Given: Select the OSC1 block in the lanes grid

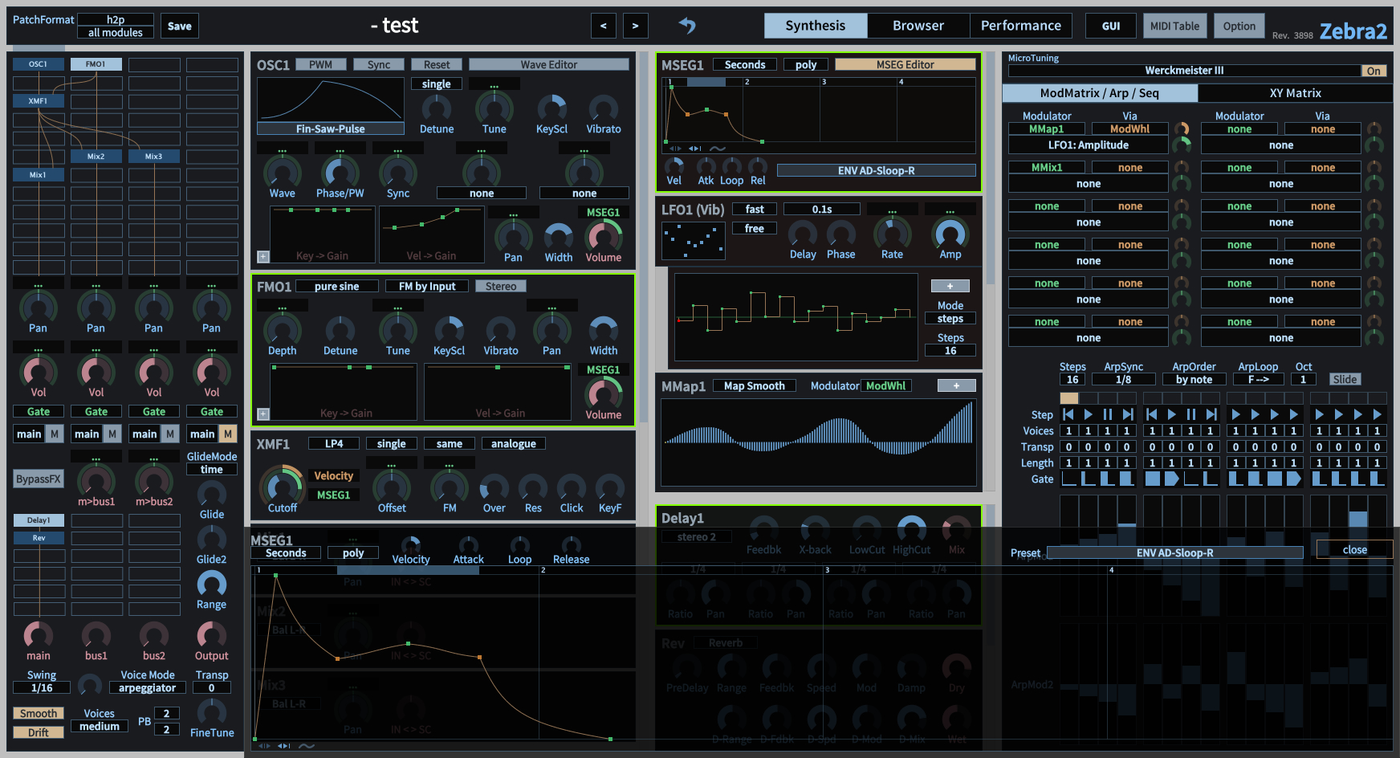Looking at the screenshot, I should [x=38, y=64].
